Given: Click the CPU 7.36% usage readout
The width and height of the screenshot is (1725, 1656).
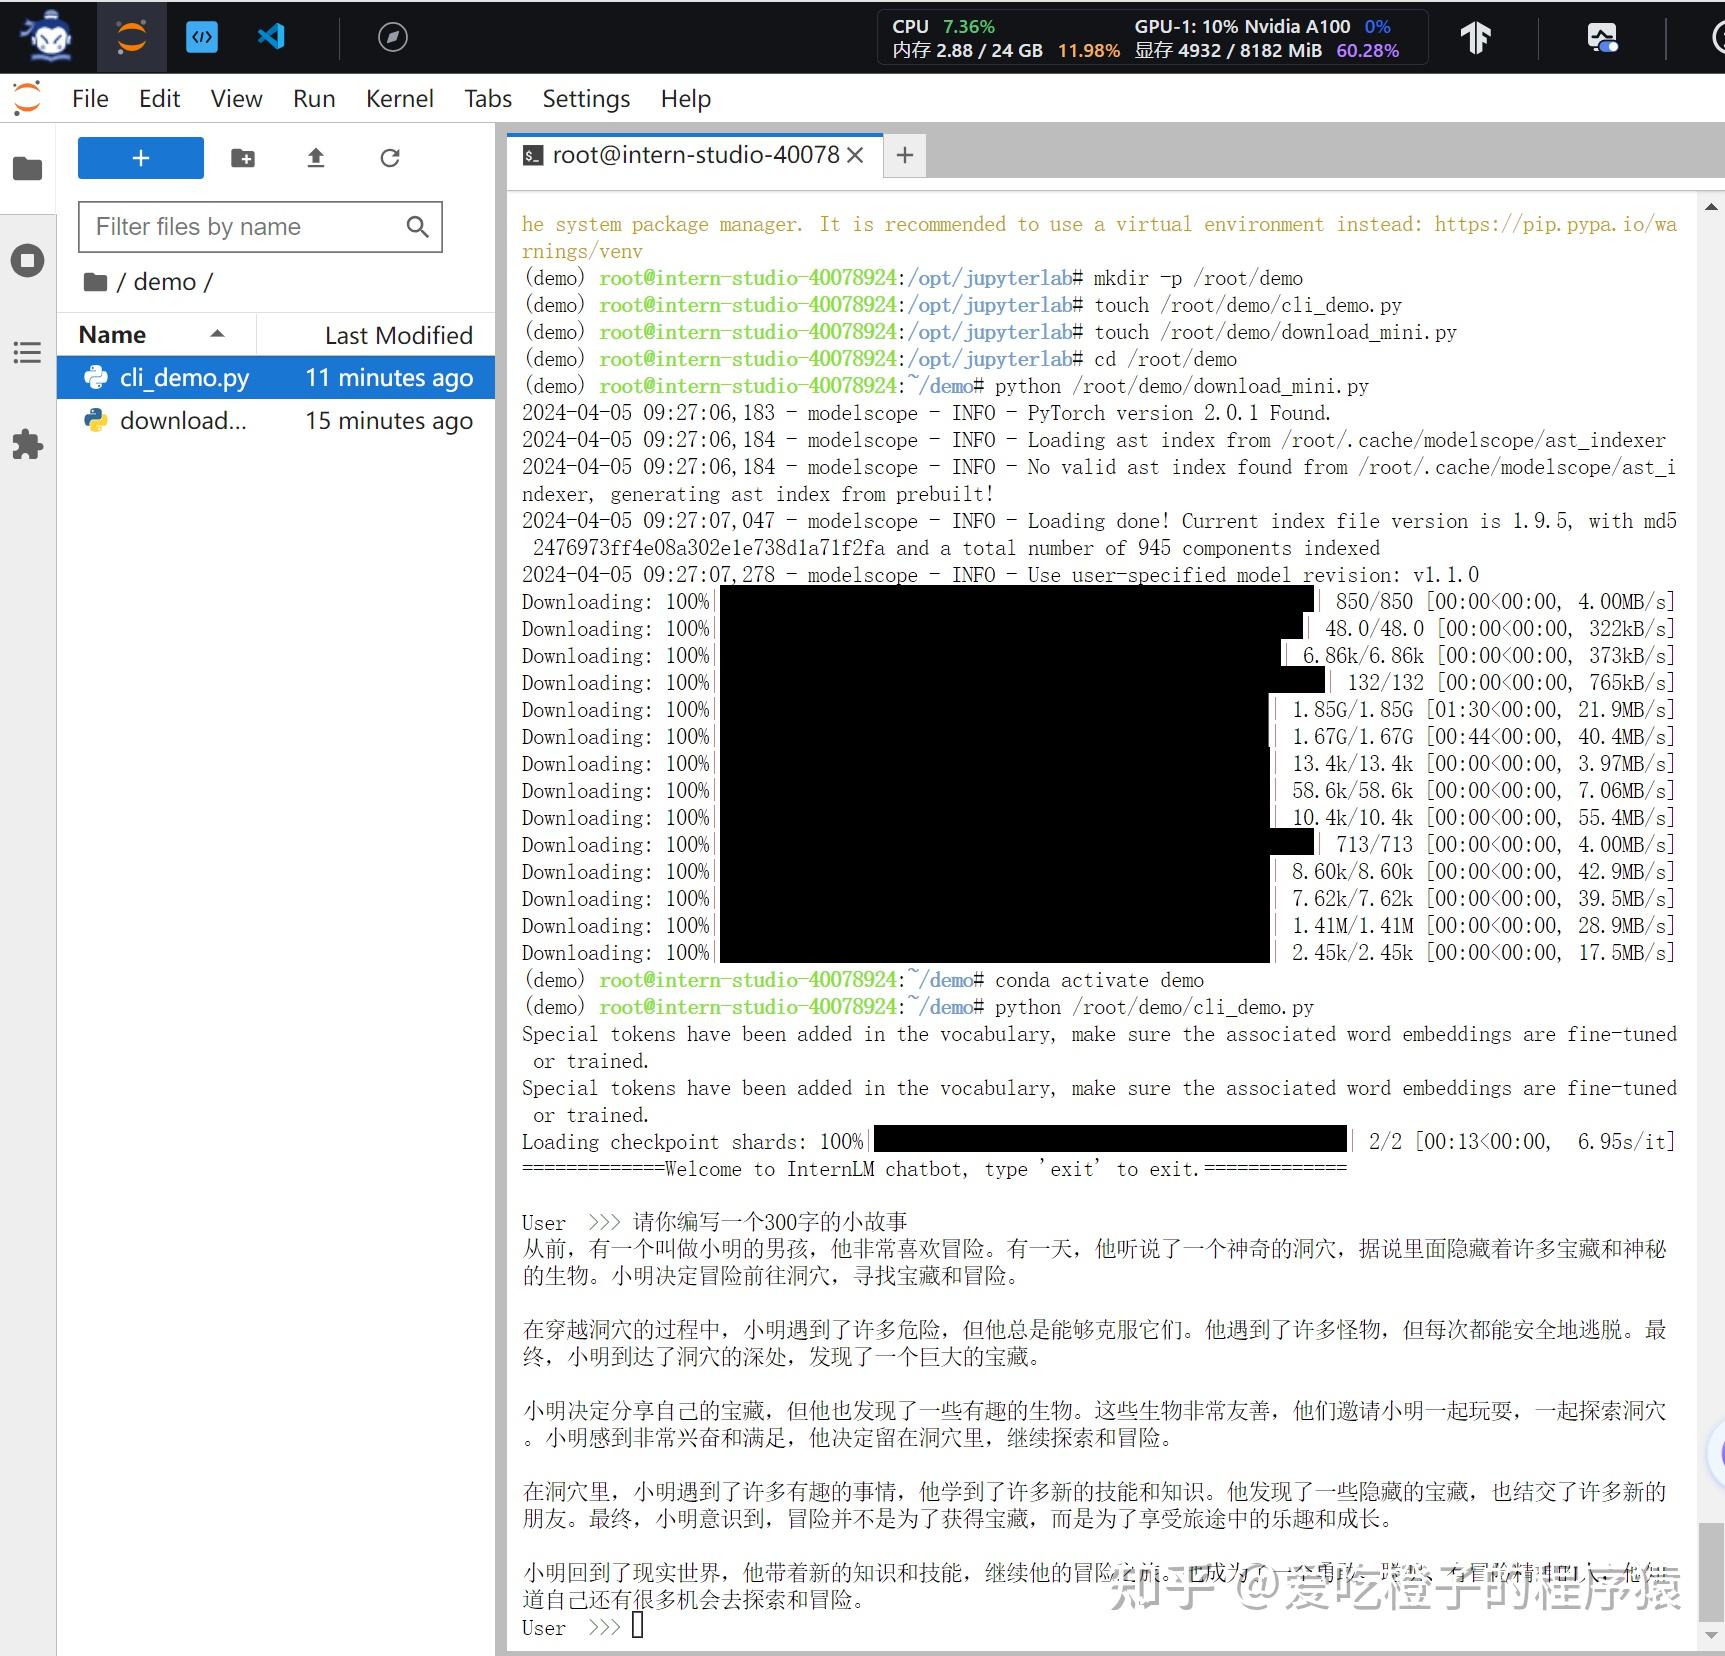Looking at the screenshot, I should 943,26.
